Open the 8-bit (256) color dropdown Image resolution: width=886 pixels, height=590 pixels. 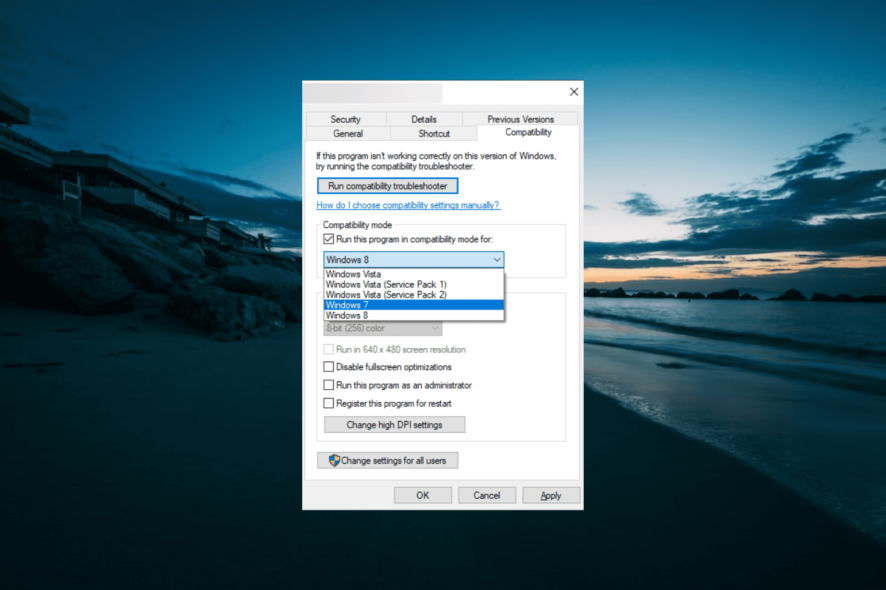tap(383, 328)
